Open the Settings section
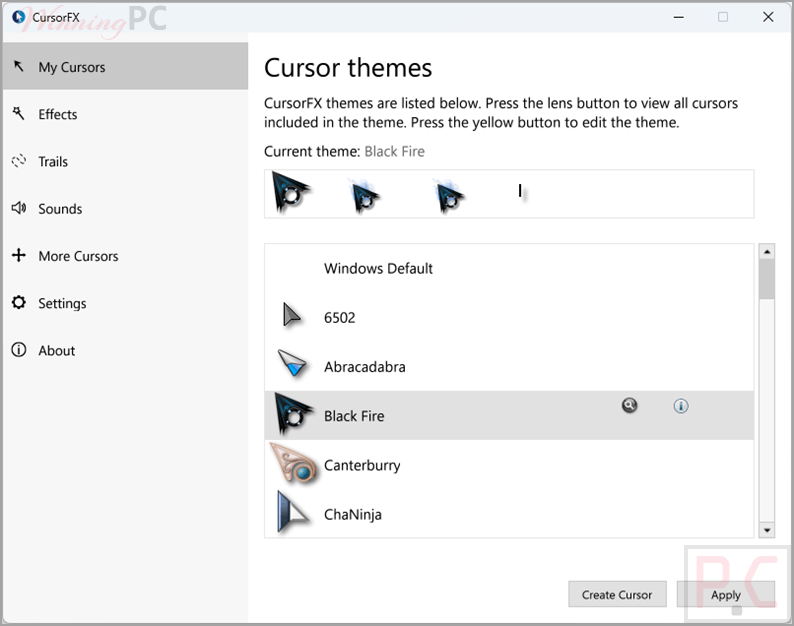794x626 pixels. tap(125, 303)
